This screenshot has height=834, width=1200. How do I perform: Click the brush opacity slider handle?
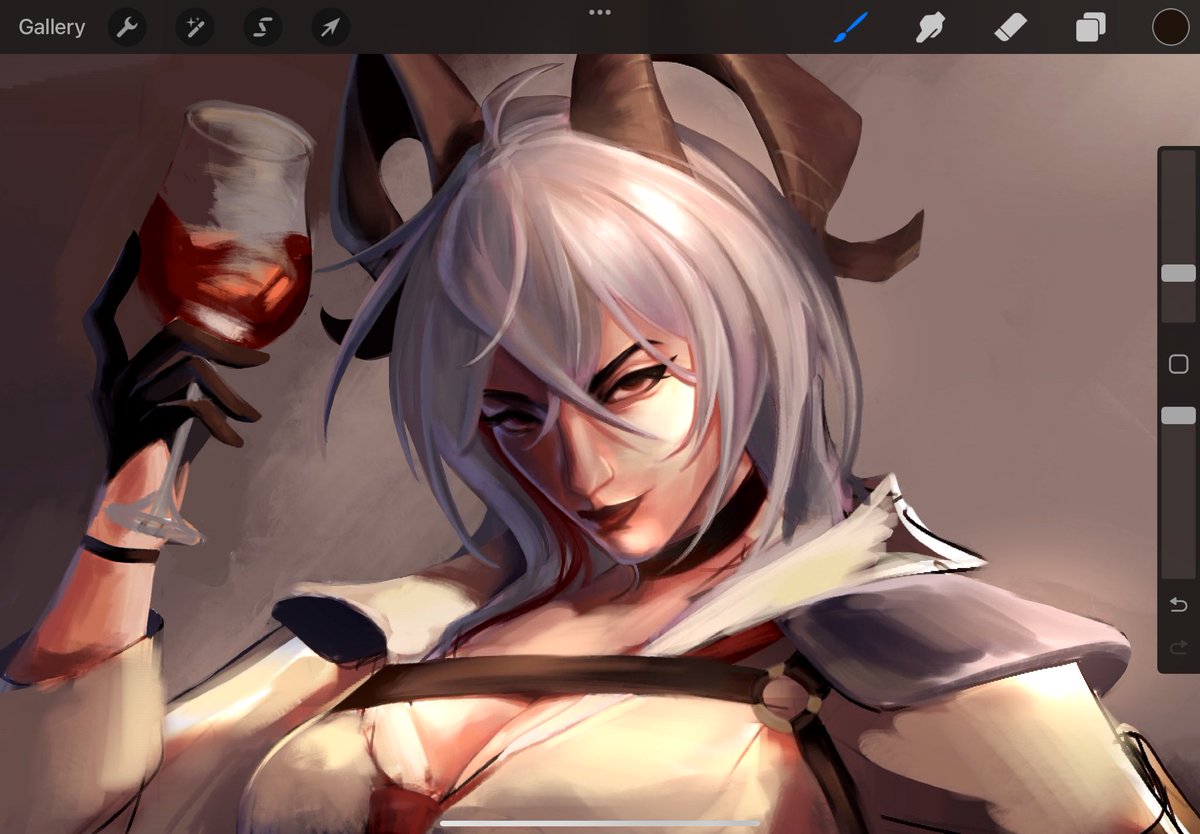(x=1178, y=415)
